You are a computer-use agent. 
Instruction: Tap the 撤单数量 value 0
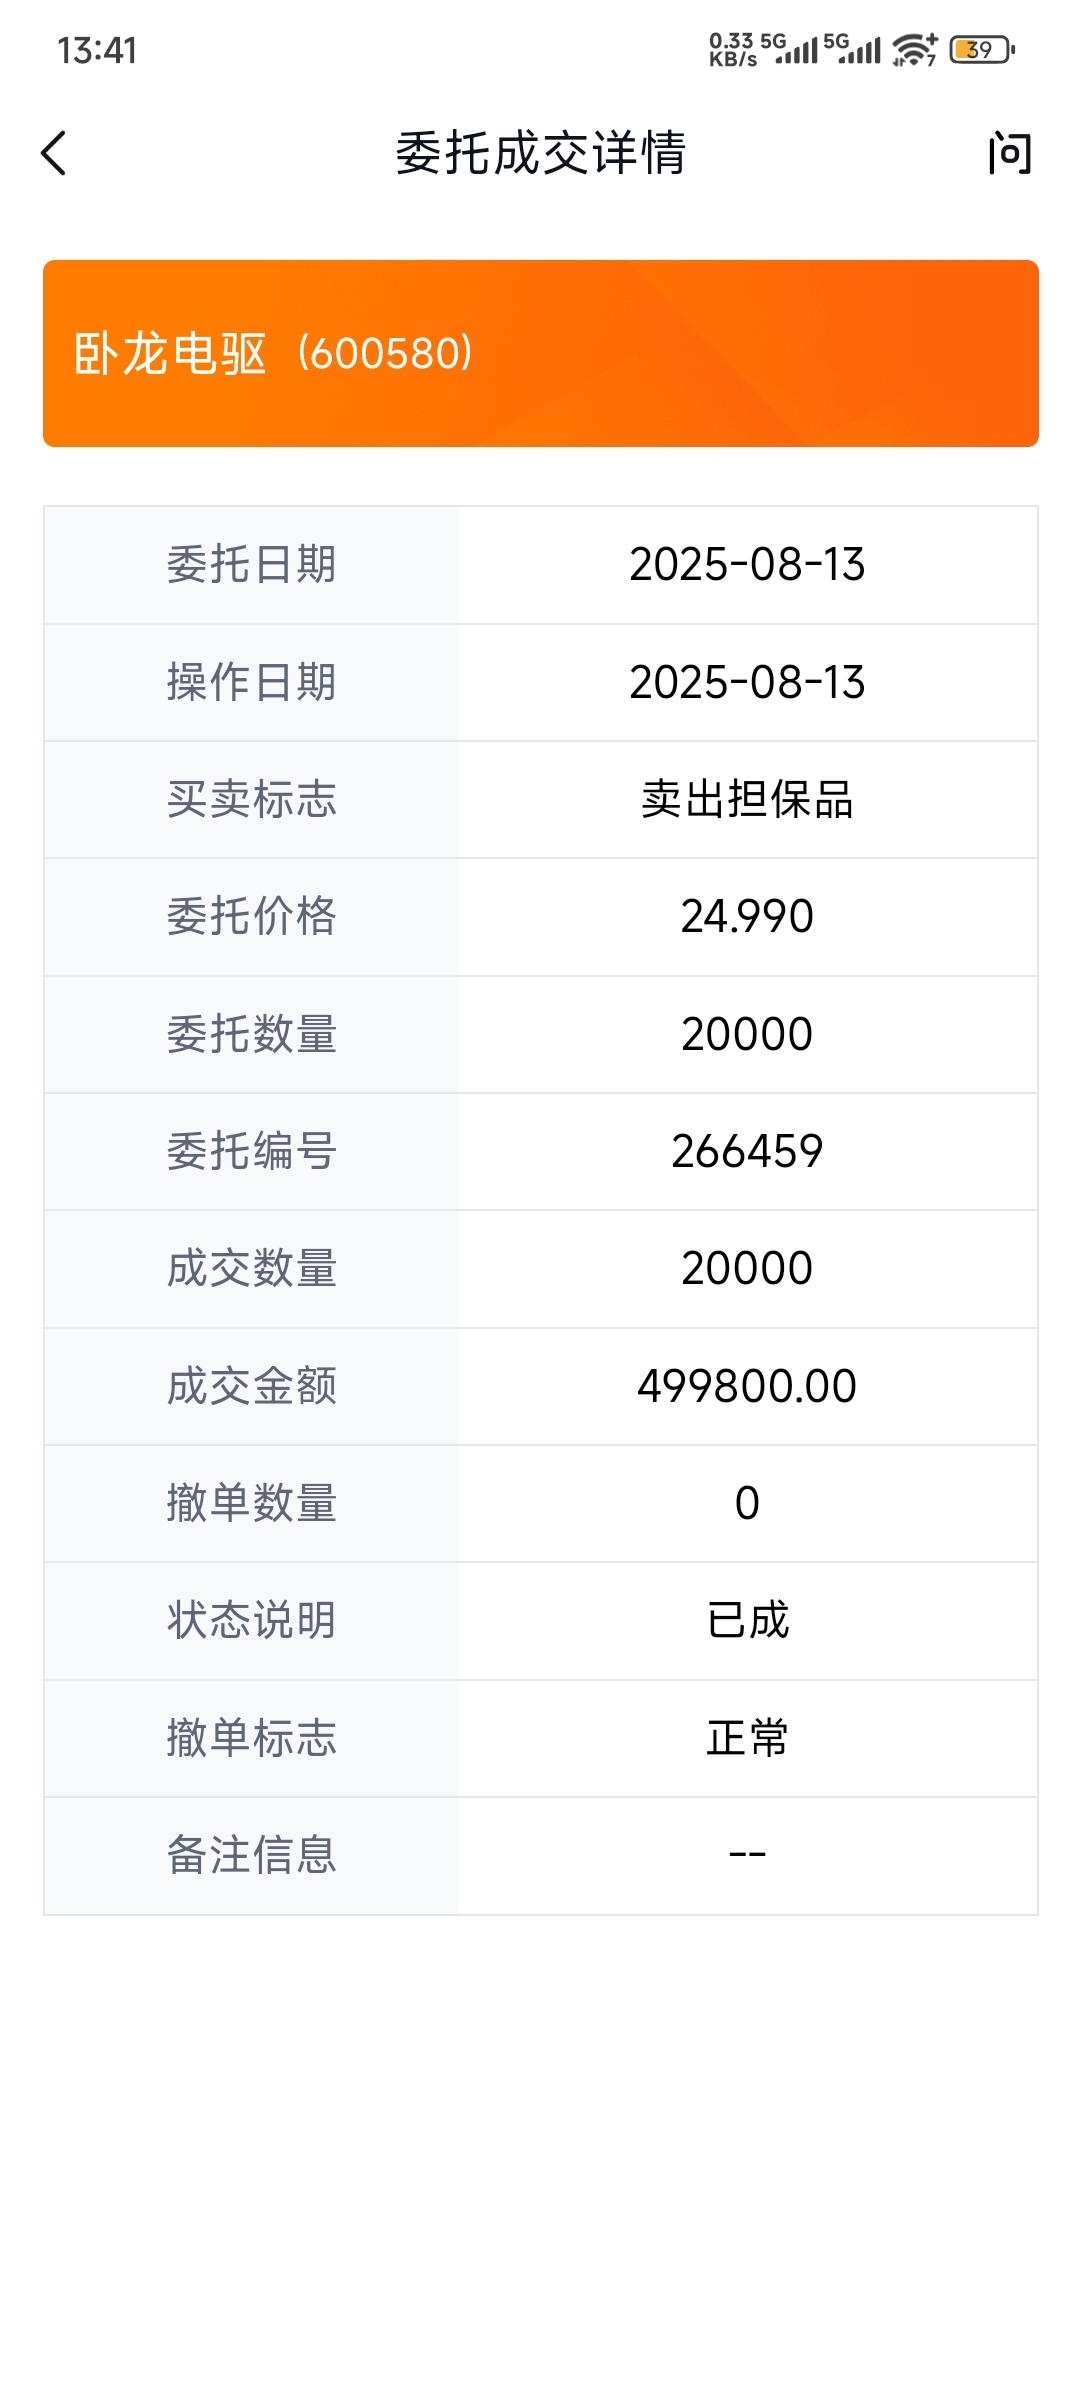click(x=747, y=1503)
